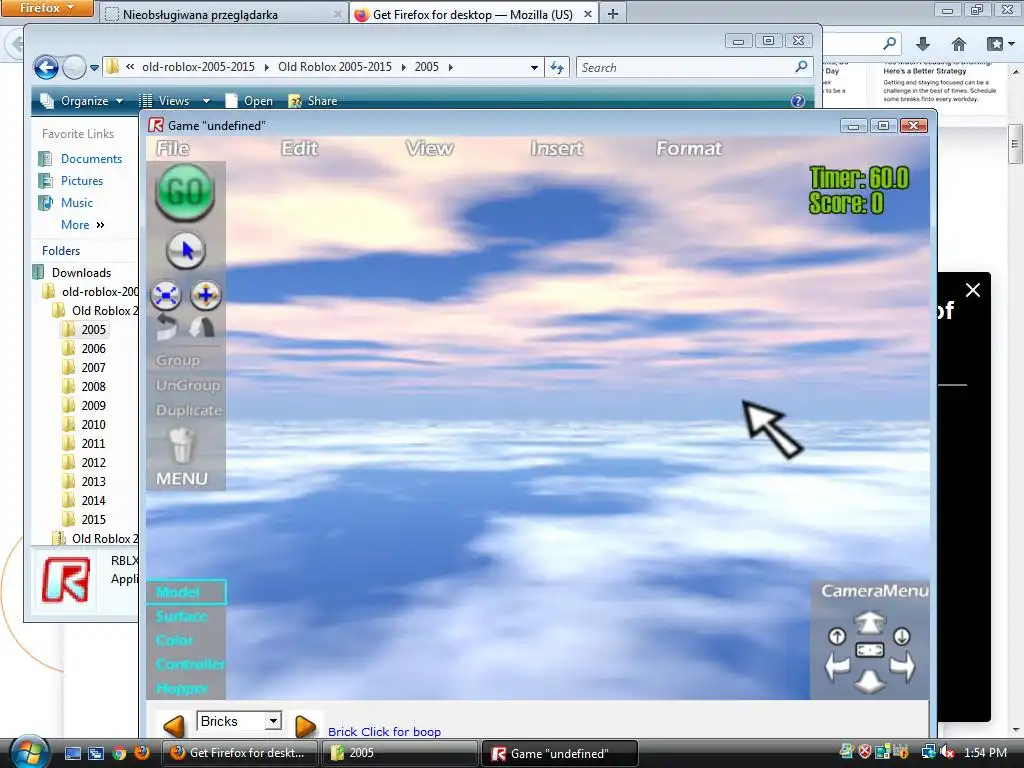Screen dimensions: 1024x768
Task: Click the Duplicate button
Action: pyautogui.click(x=189, y=410)
